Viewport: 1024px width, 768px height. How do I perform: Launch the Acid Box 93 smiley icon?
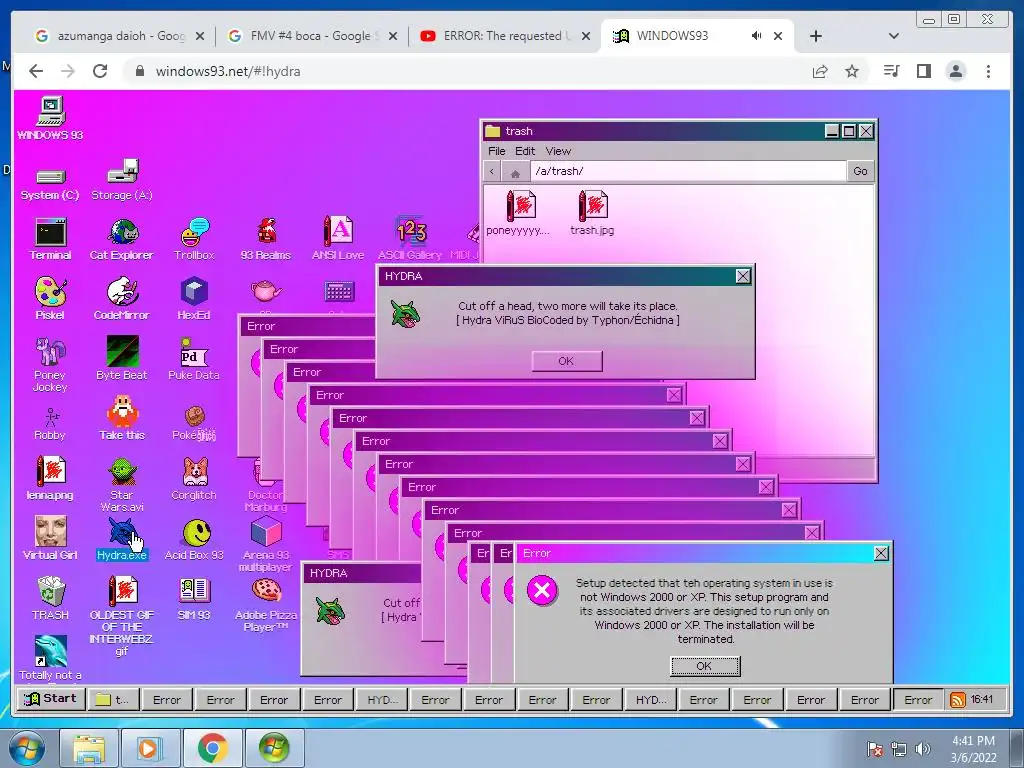(x=195, y=538)
